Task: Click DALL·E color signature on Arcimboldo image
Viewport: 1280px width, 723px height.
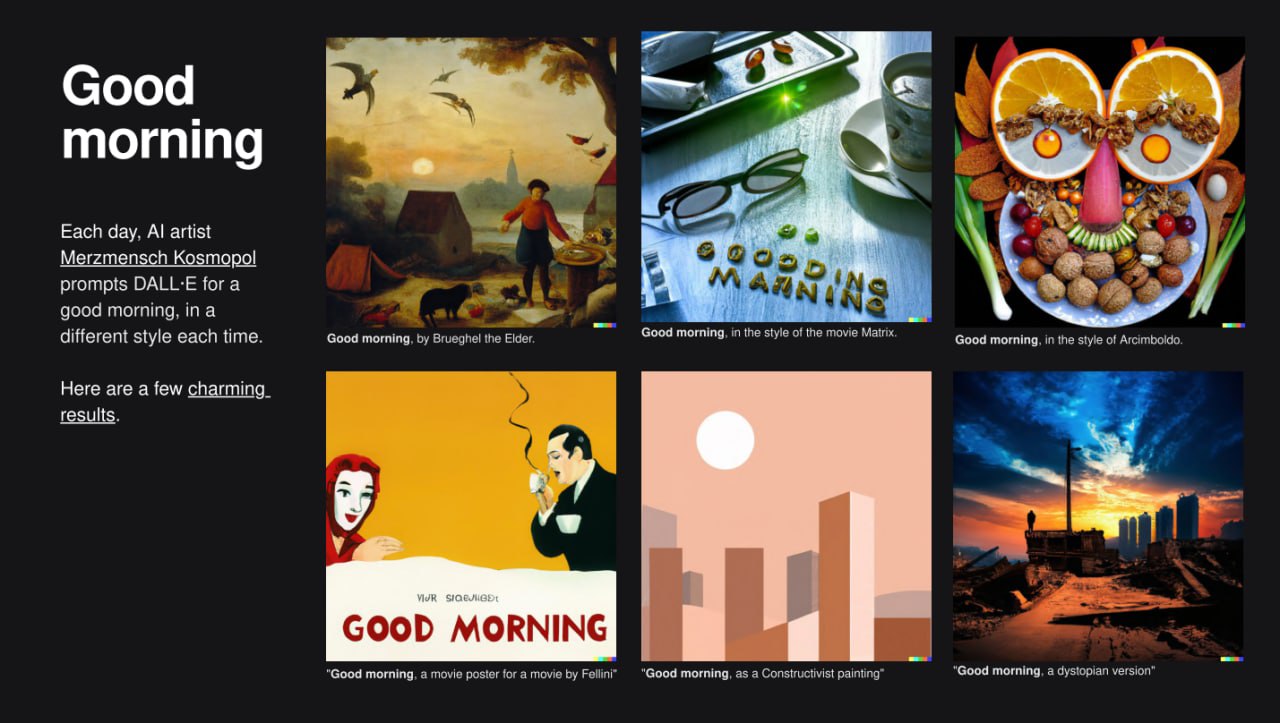Action: click(1234, 325)
